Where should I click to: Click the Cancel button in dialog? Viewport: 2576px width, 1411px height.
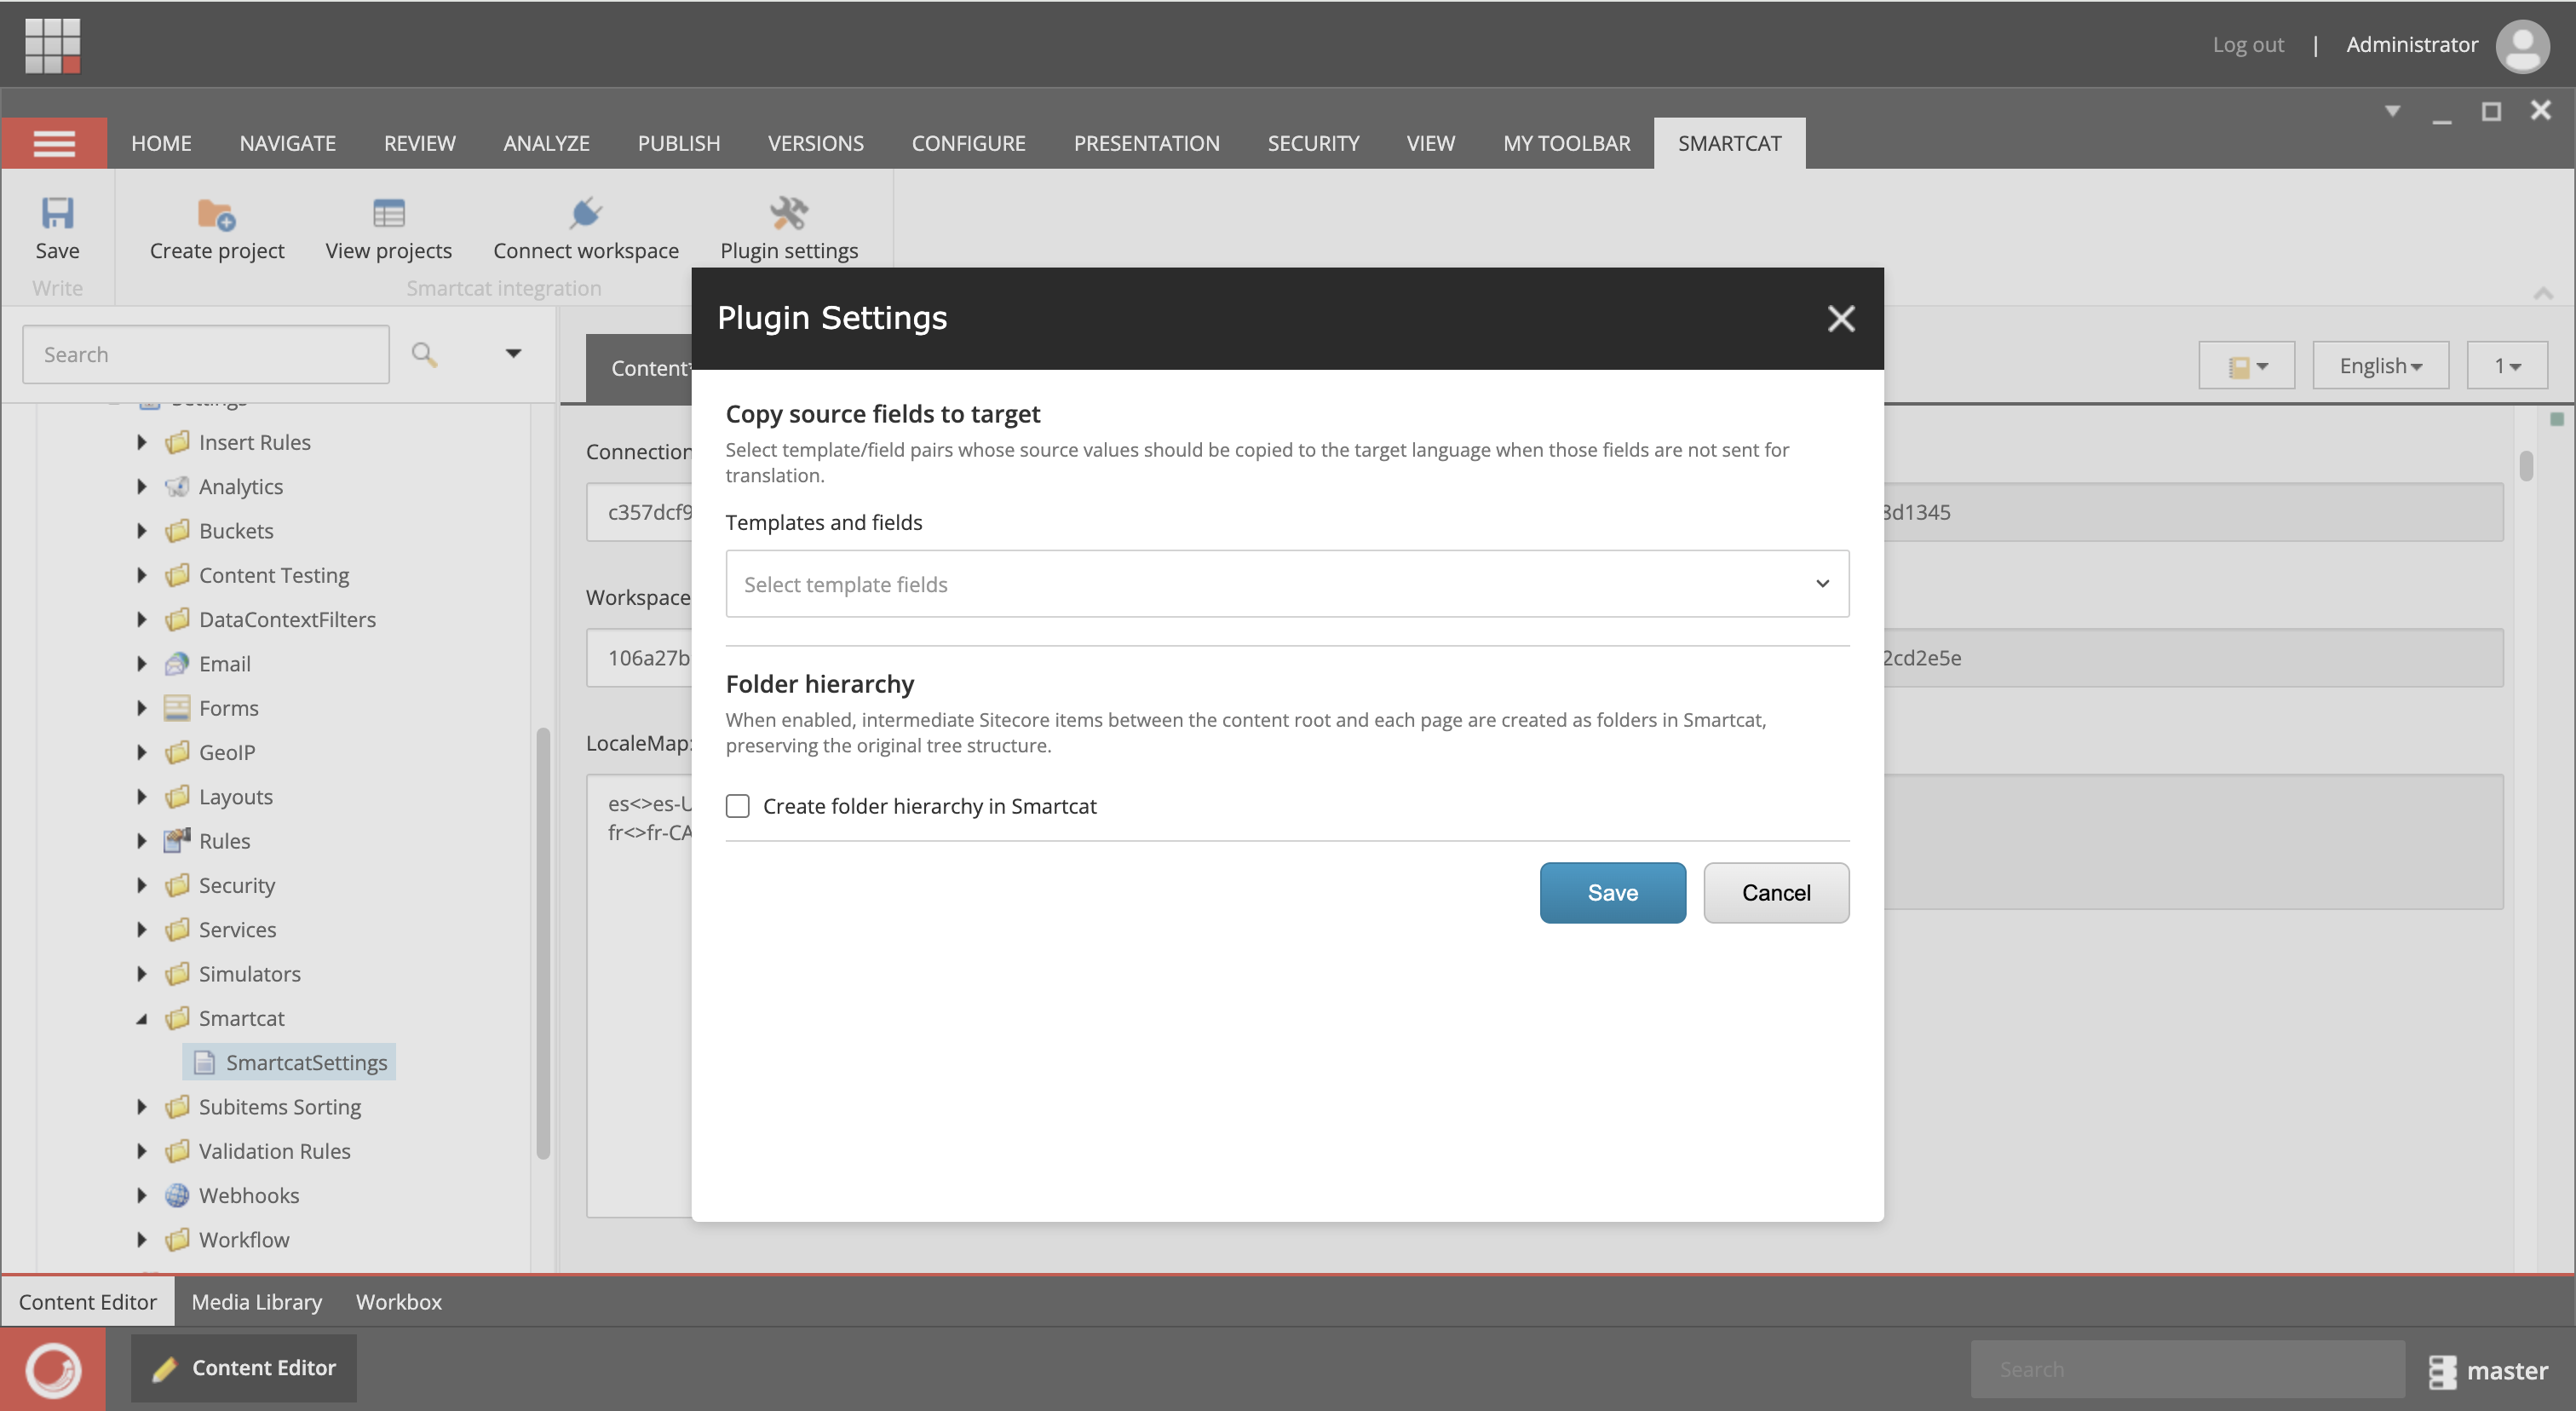(x=1776, y=893)
